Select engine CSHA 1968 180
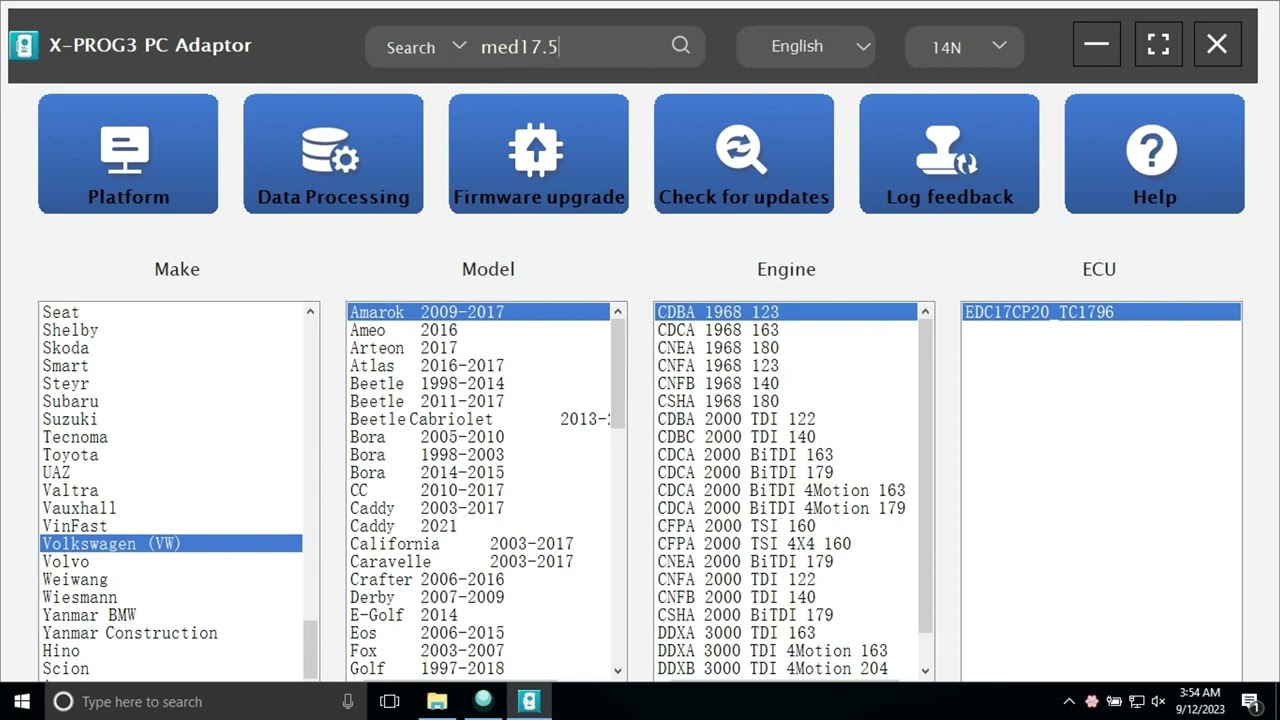1280x720 pixels. pyautogui.click(x=786, y=401)
